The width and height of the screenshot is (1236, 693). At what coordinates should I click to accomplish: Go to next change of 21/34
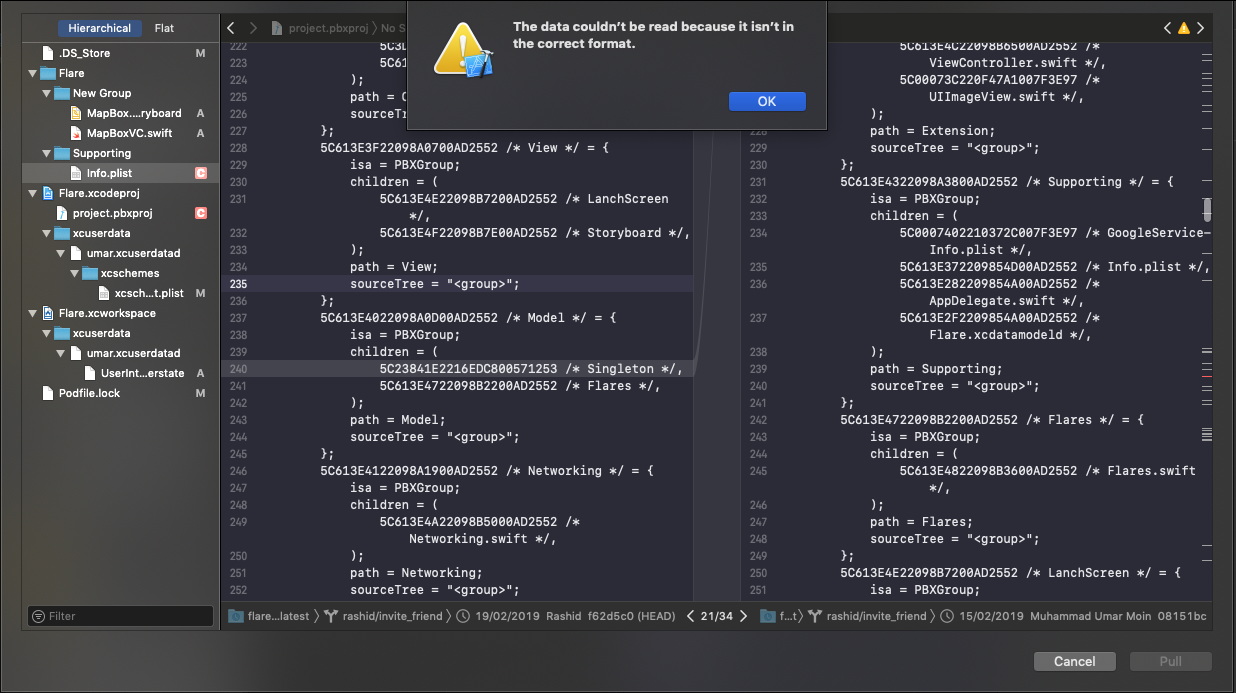click(743, 616)
